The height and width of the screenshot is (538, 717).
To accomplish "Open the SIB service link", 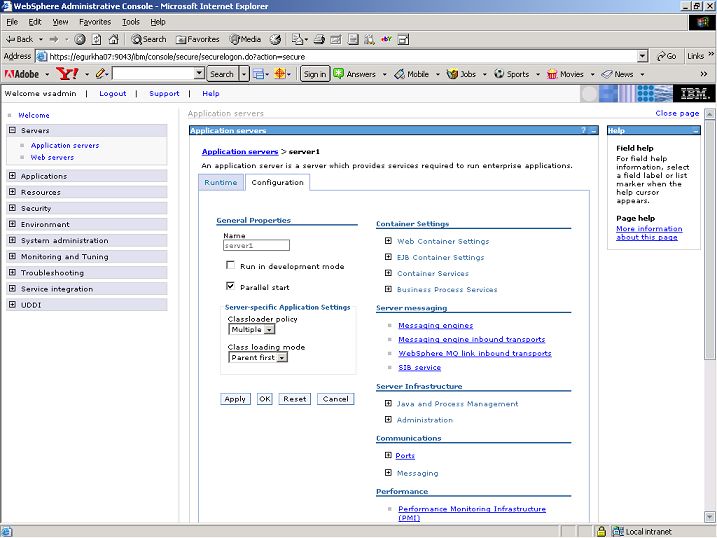I will point(419,368).
